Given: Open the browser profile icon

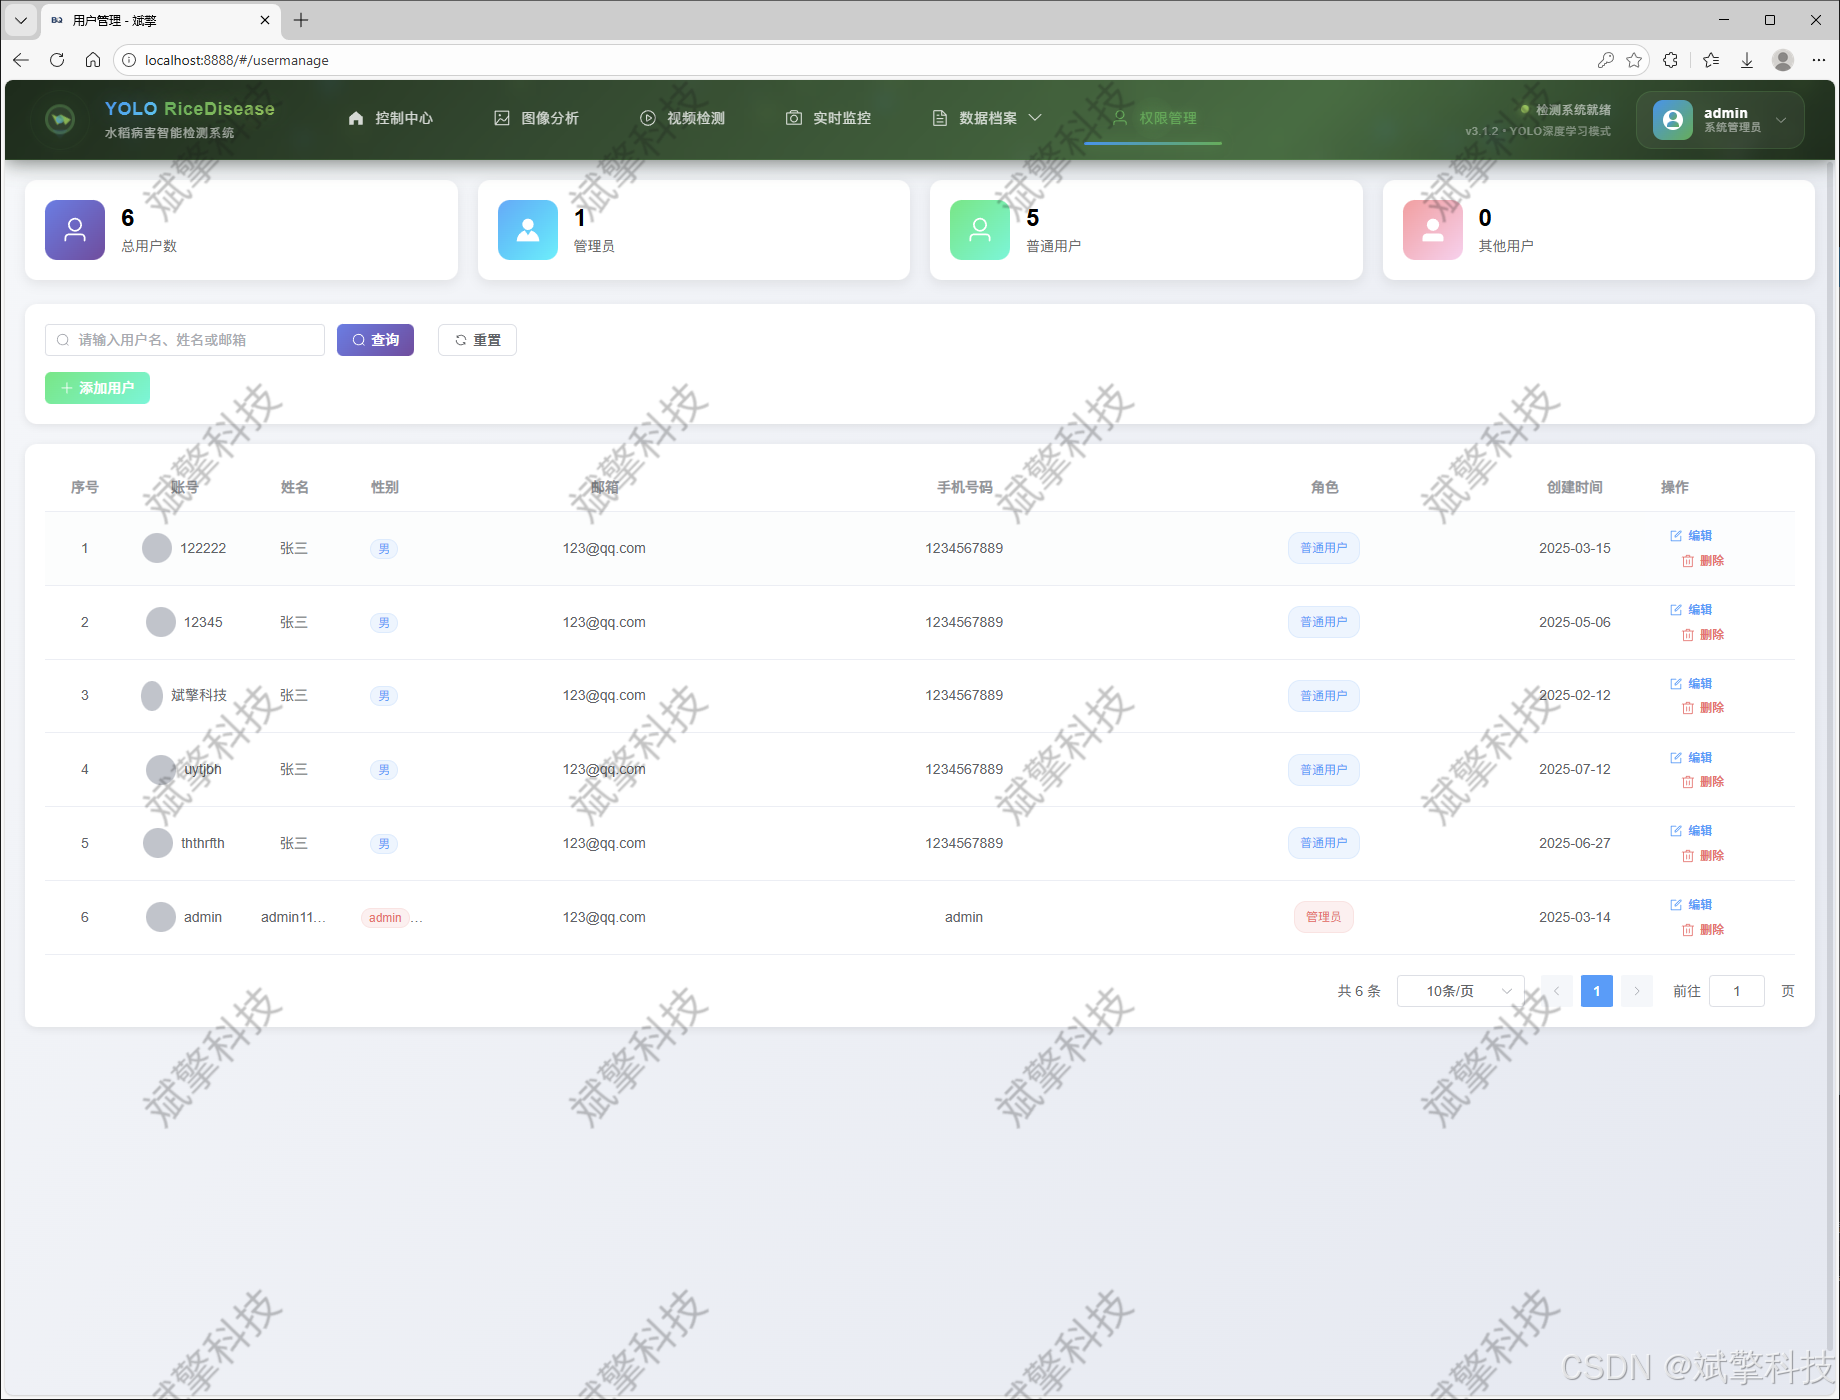Looking at the screenshot, I should coord(1783,60).
